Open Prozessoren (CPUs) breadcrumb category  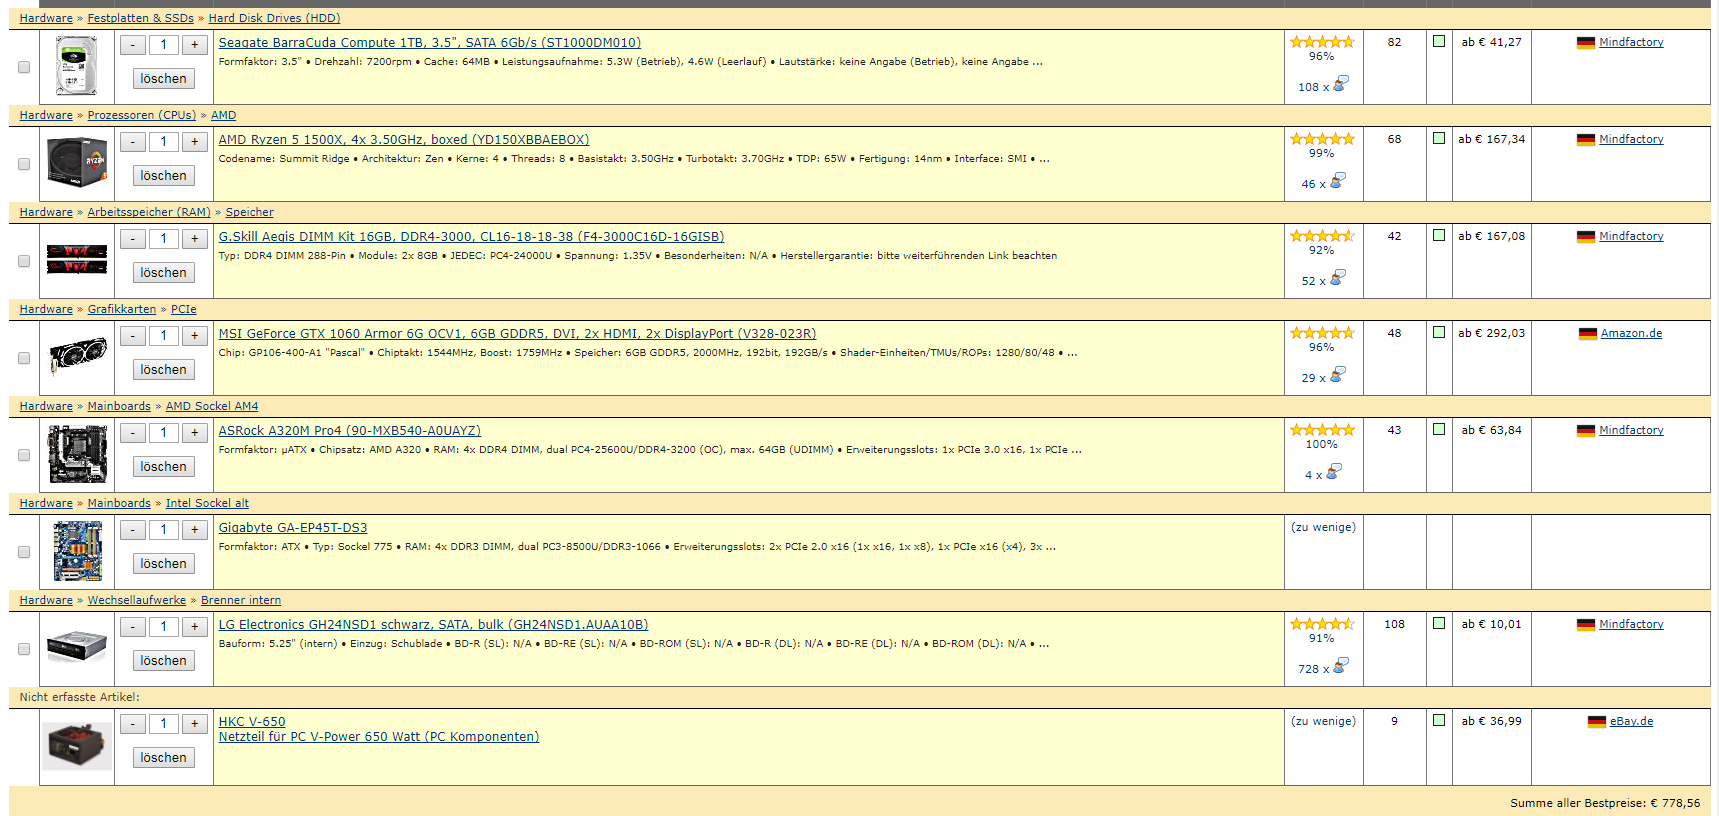[142, 115]
